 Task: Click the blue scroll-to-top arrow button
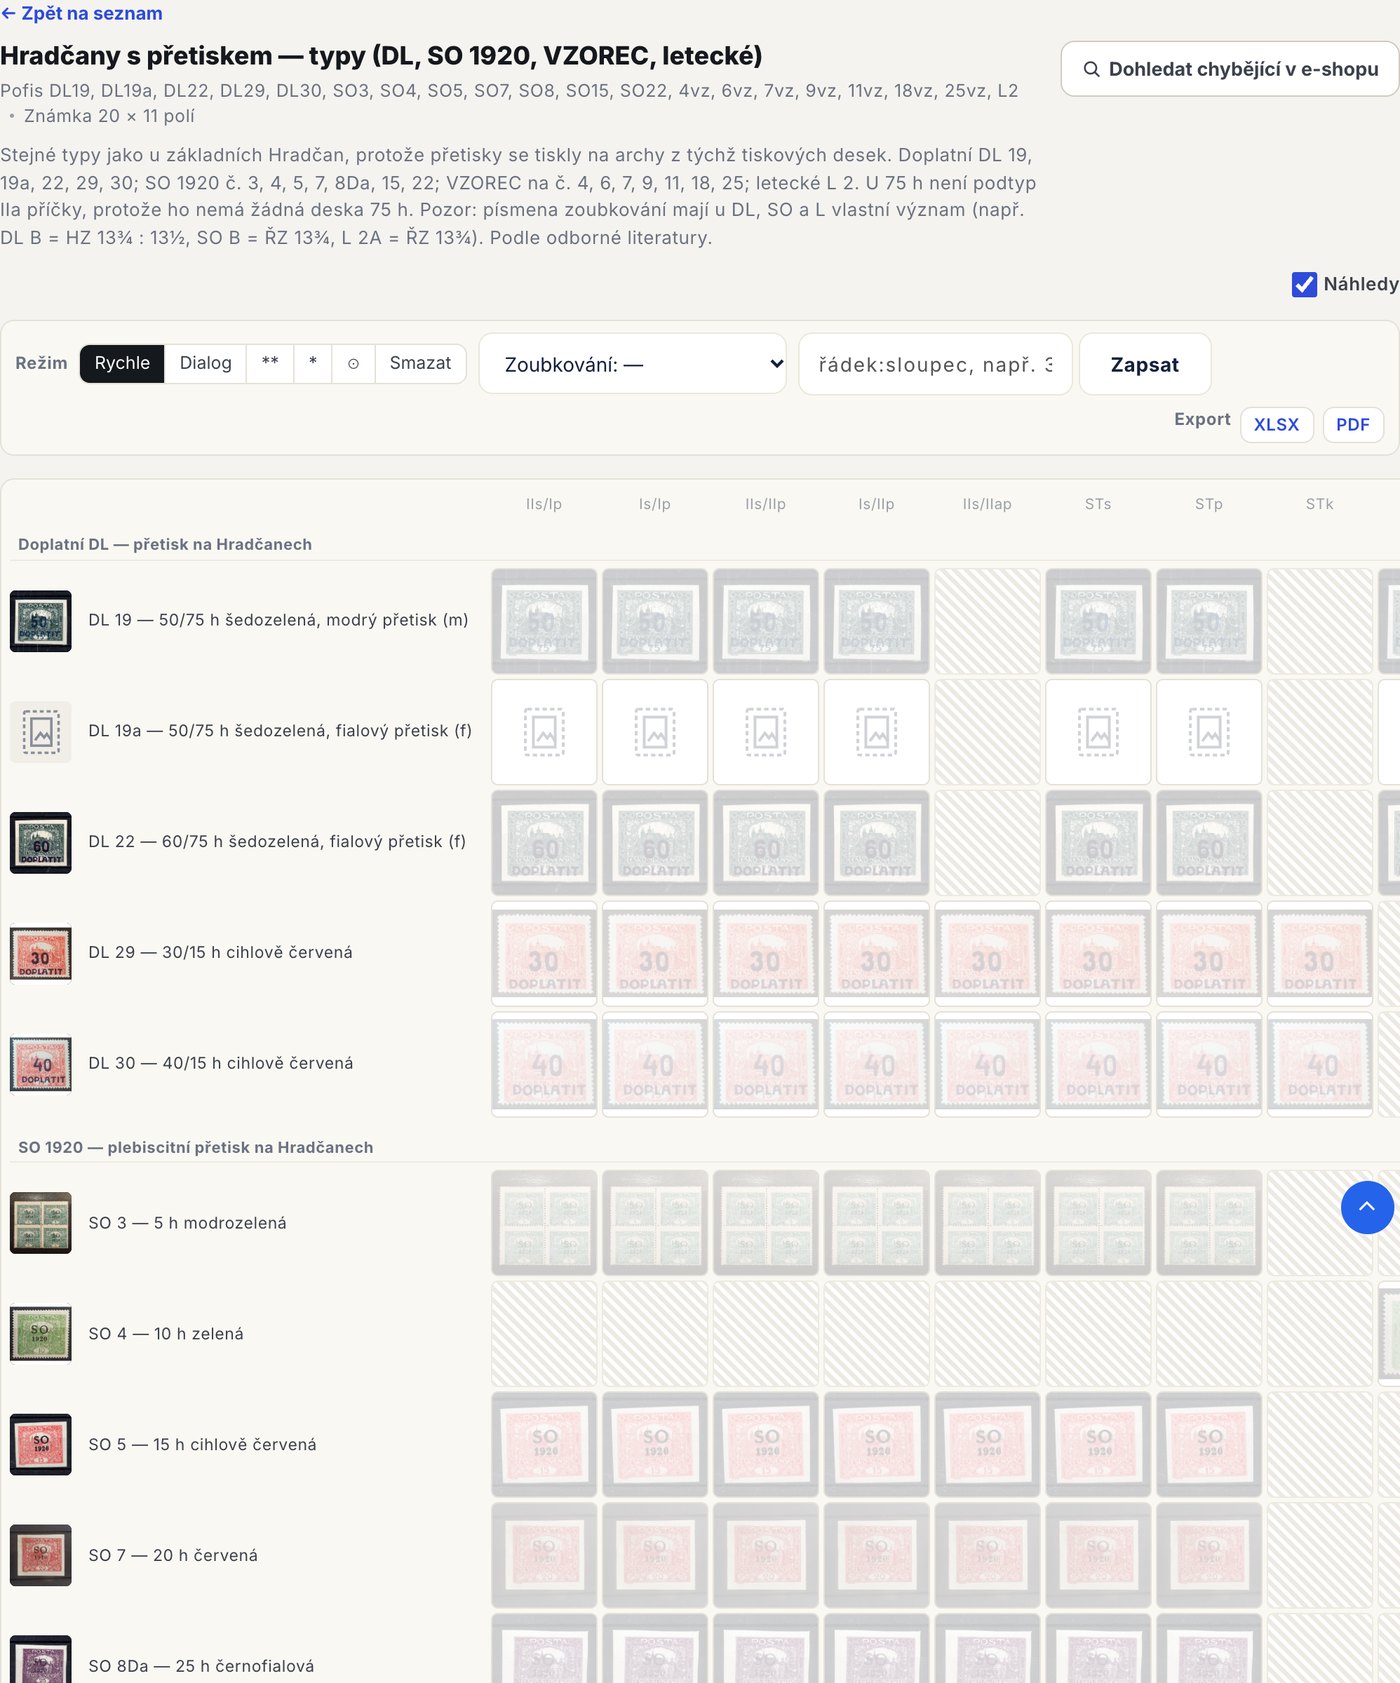(1367, 1207)
